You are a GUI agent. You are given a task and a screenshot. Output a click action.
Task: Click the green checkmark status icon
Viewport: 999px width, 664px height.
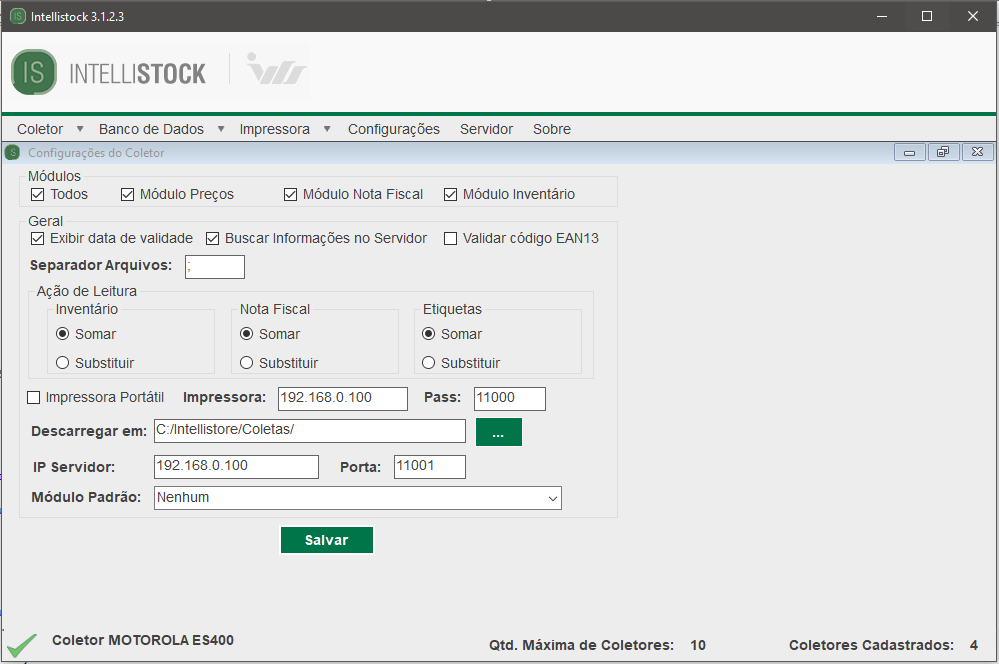pyautogui.click(x=21, y=644)
